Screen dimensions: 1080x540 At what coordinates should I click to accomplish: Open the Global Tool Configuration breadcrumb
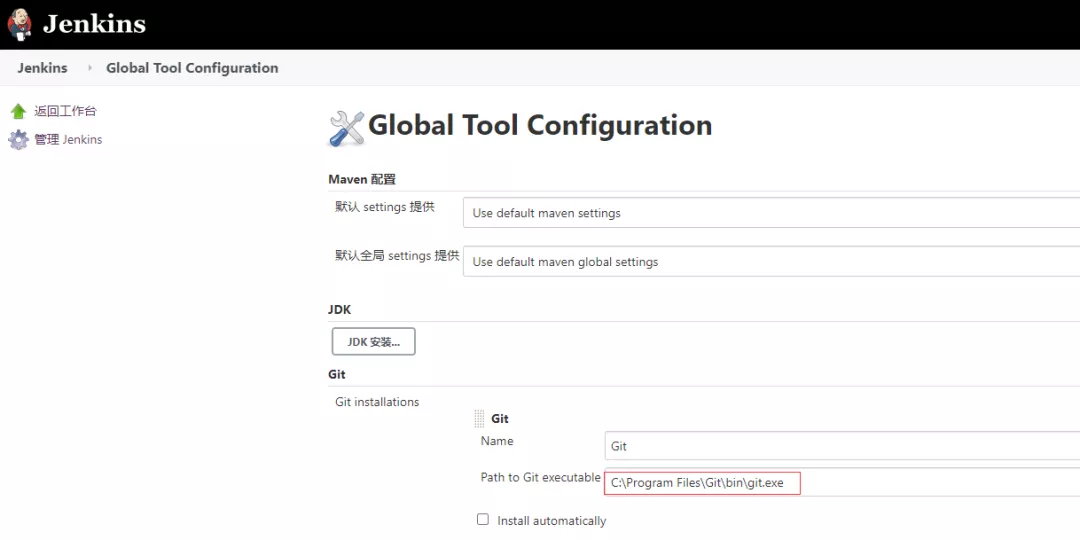pyautogui.click(x=192, y=68)
